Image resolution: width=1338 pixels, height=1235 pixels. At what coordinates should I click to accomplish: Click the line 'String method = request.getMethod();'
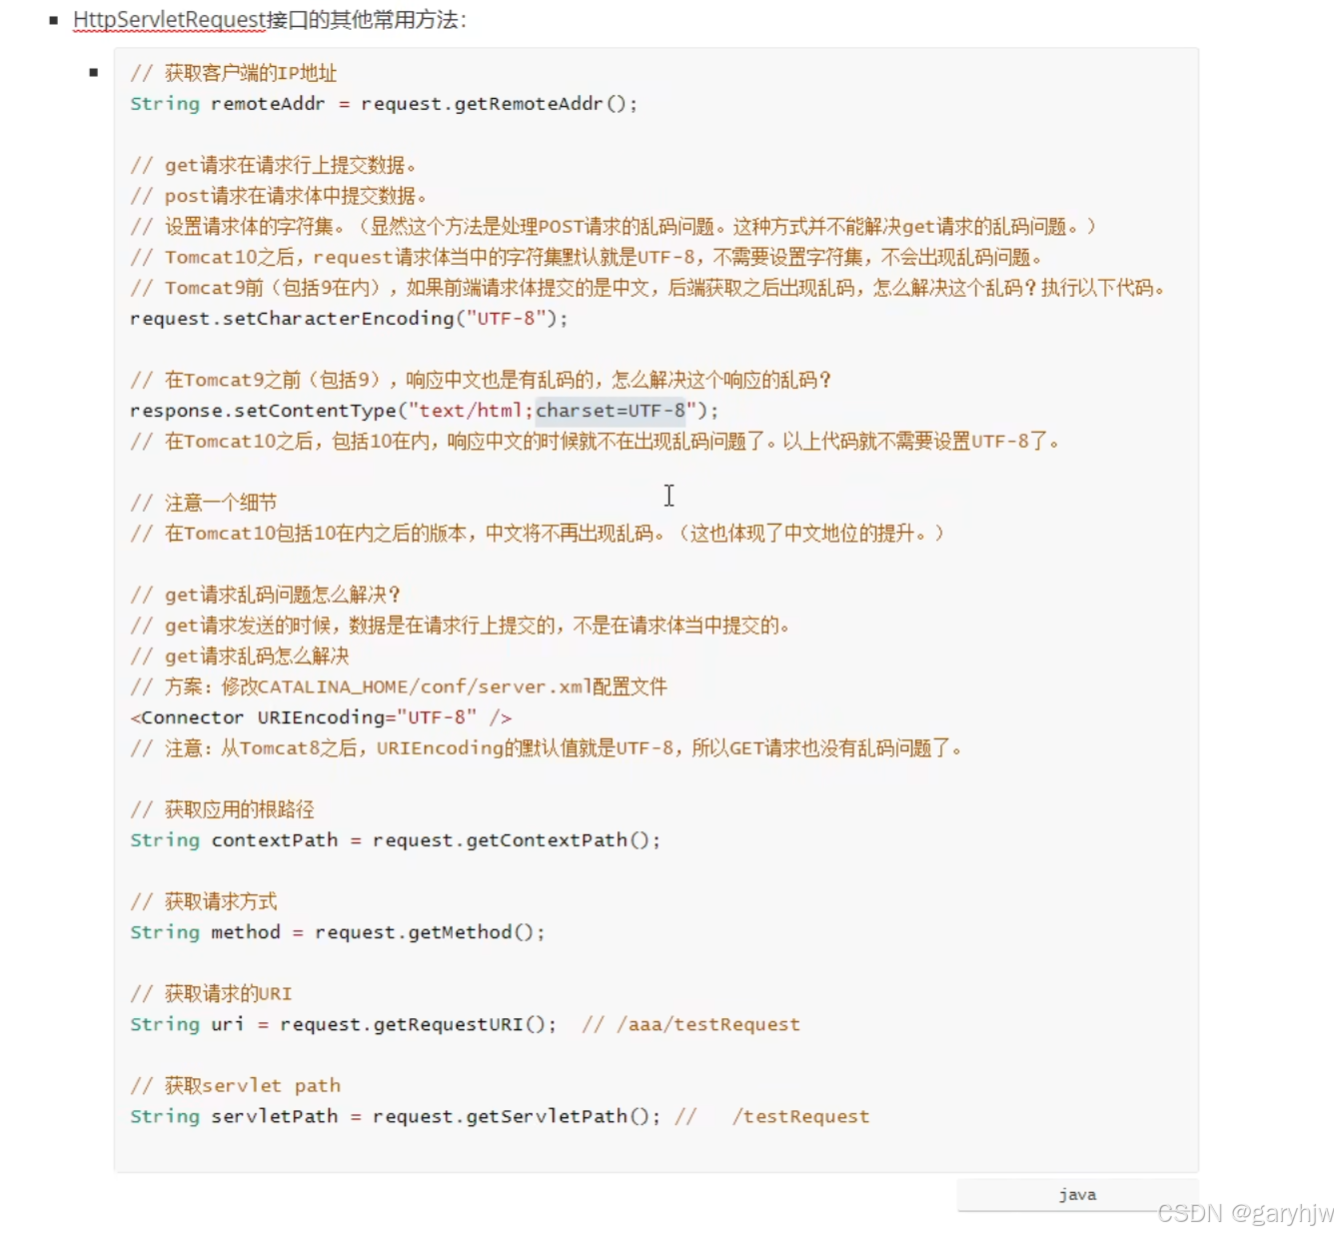tap(338, 932)
